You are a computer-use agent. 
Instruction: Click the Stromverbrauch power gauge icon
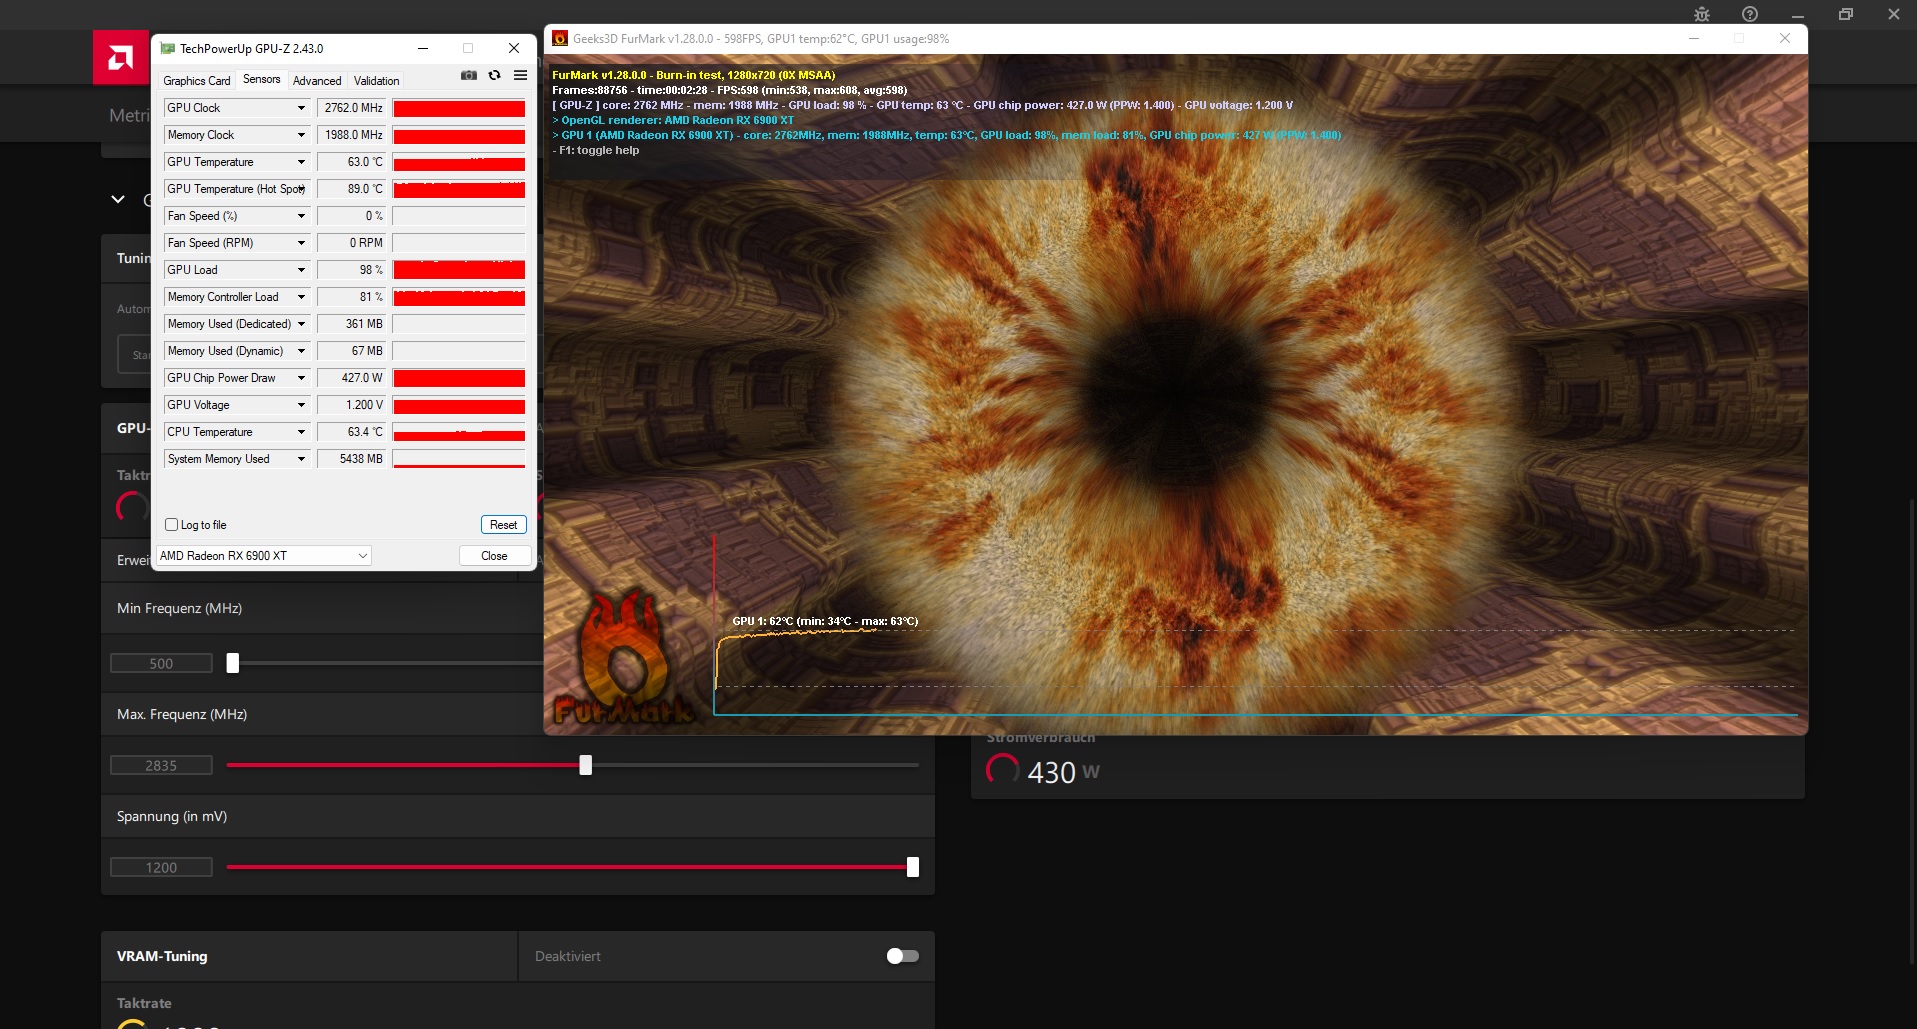[1002, 770]
